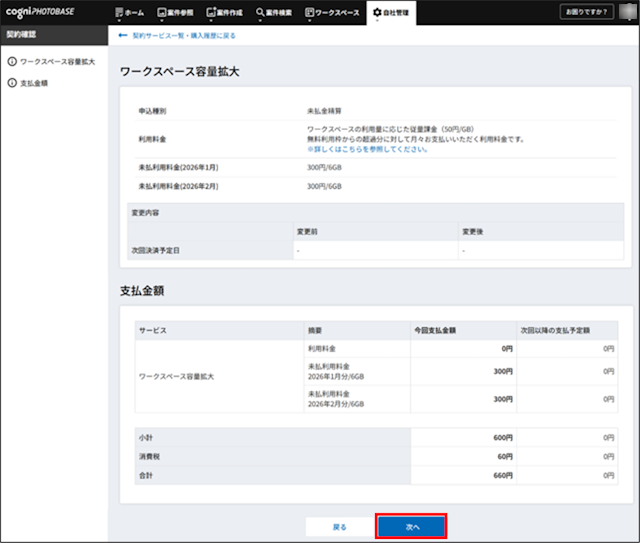Click the 自社管理 gear icon

point(377,12)
